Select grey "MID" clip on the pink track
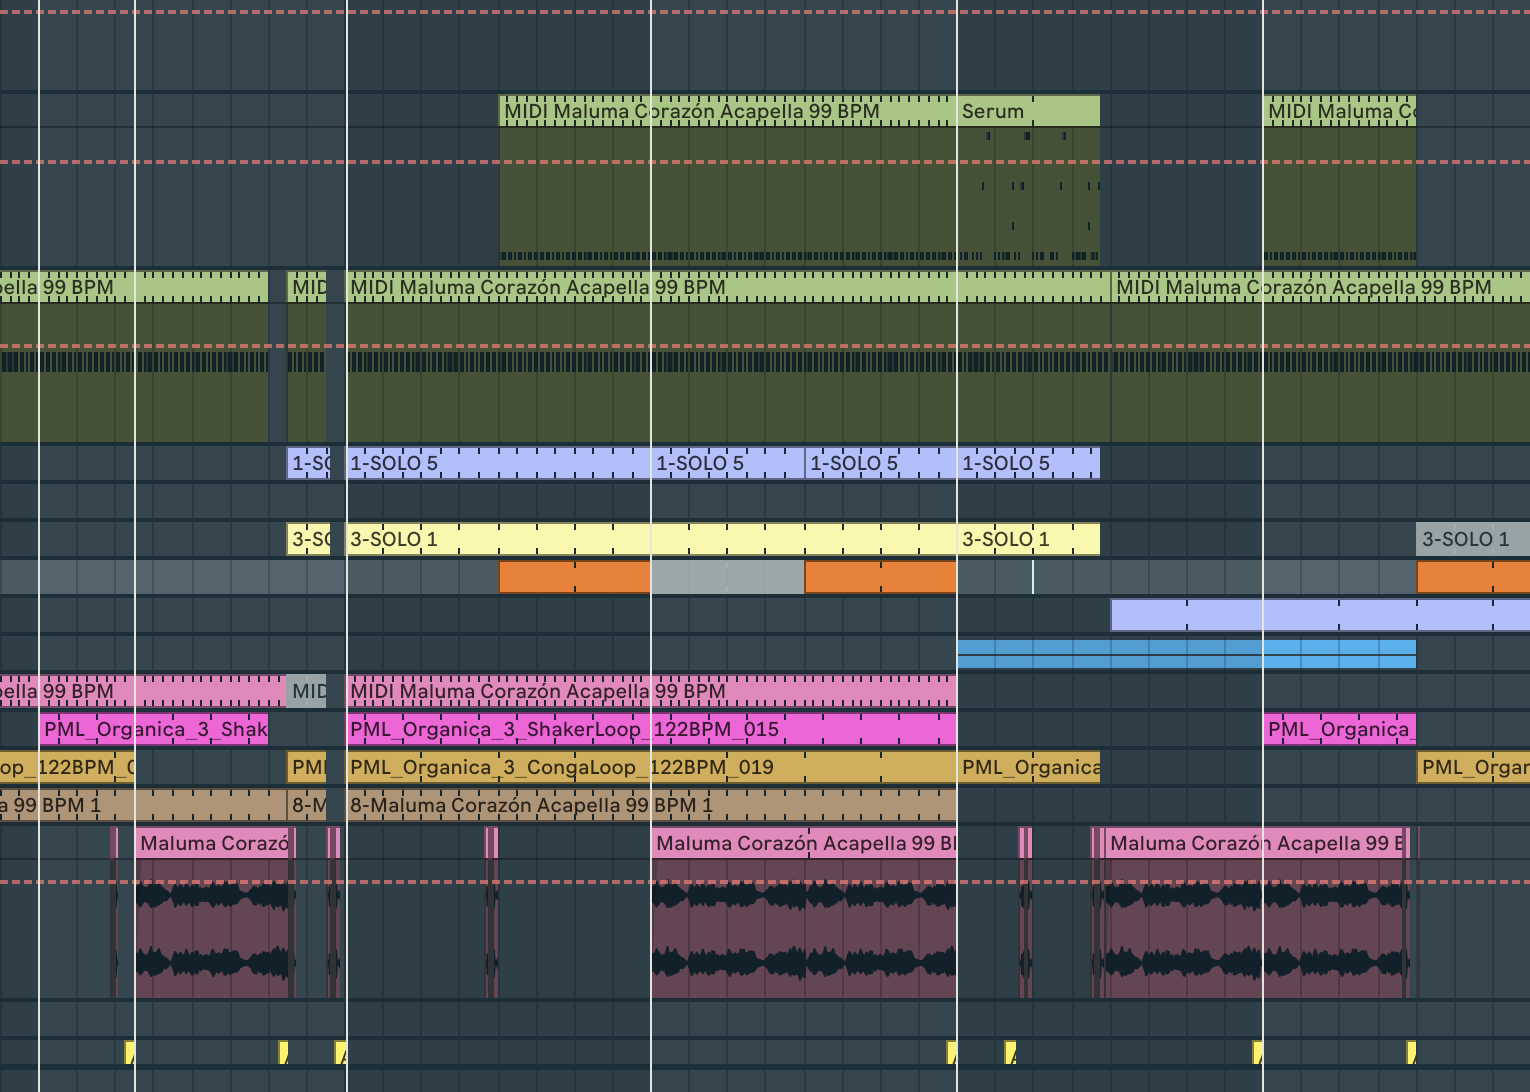 (306, 691)
